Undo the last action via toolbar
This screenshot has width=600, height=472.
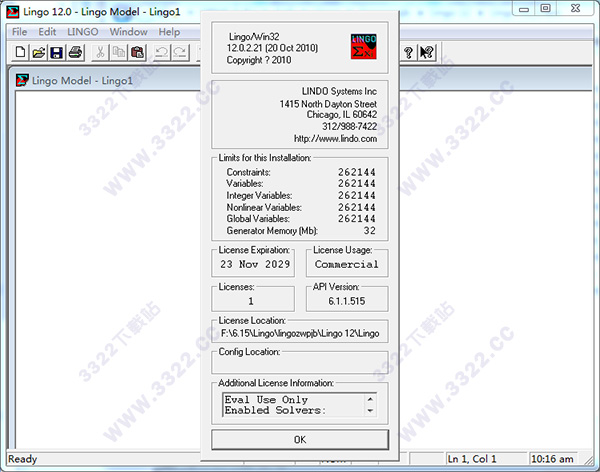tap(161, 52)
